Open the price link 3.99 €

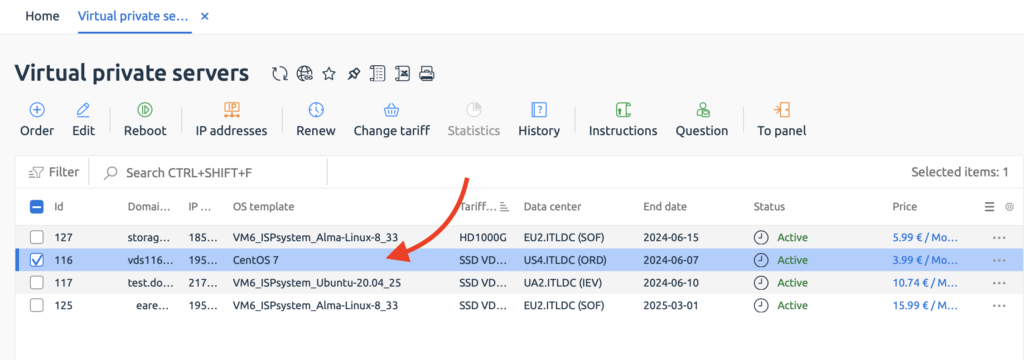[924, 260]
